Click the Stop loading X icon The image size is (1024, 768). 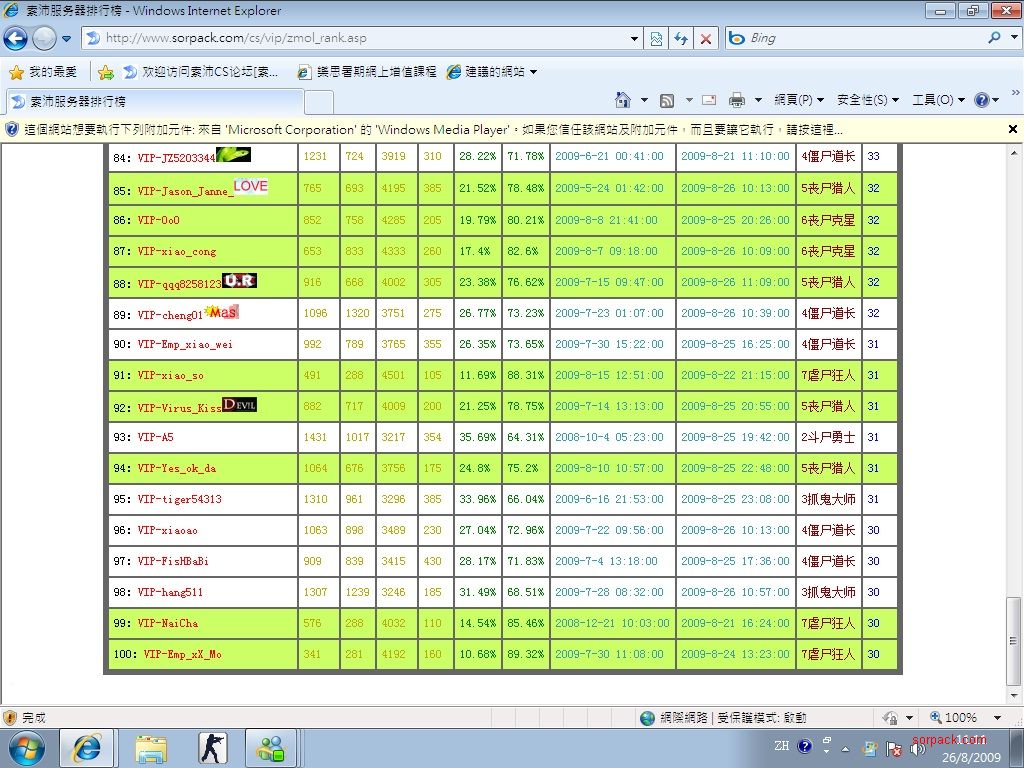tap(706, 38)
